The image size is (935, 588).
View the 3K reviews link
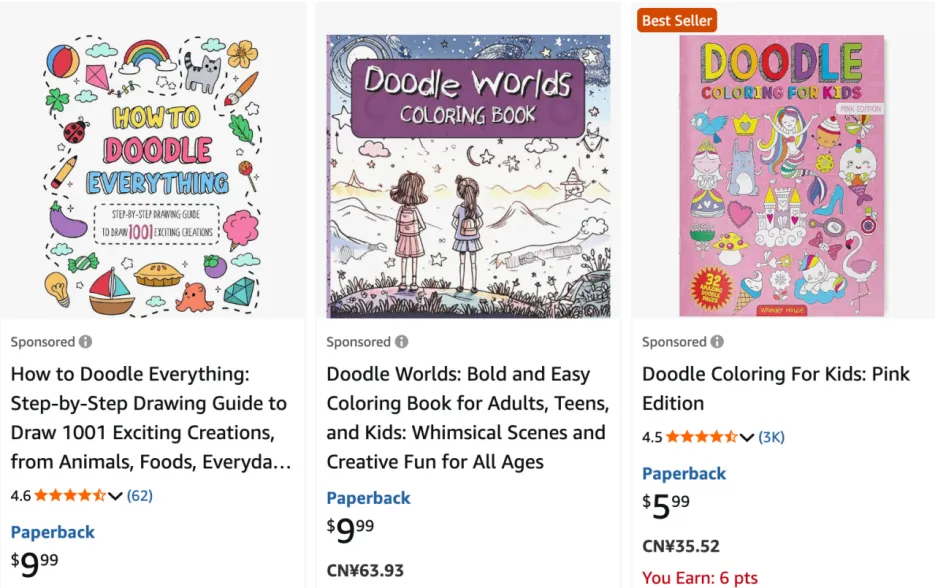pyautogui.click(x=772, y=437)
